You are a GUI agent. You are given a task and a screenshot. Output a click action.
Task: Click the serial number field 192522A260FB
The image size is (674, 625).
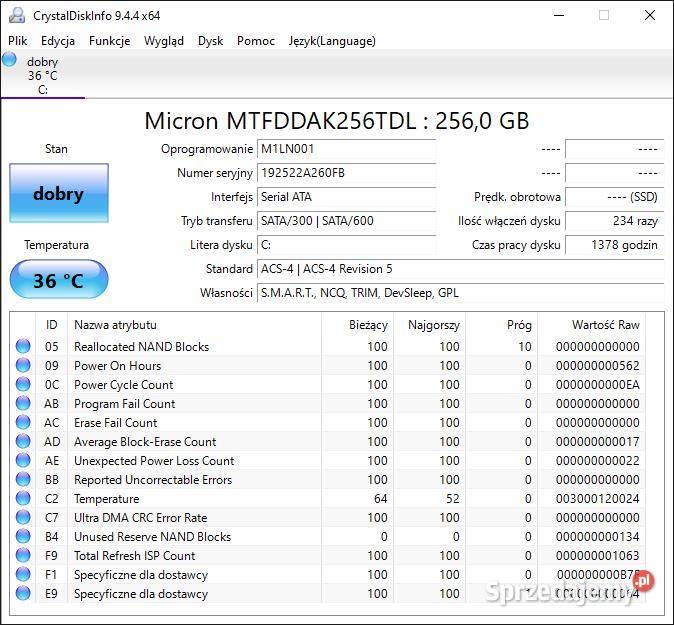click(346, 173)
